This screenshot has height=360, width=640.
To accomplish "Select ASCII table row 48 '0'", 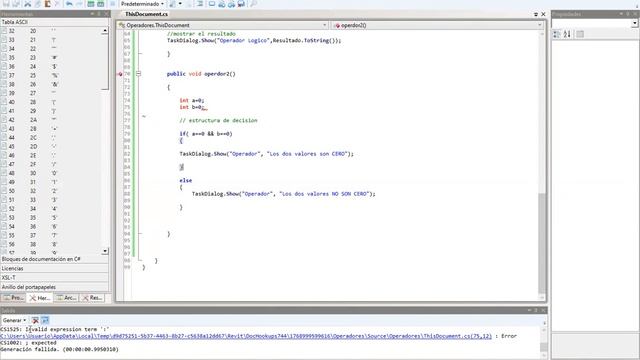I will click(51, 173).
